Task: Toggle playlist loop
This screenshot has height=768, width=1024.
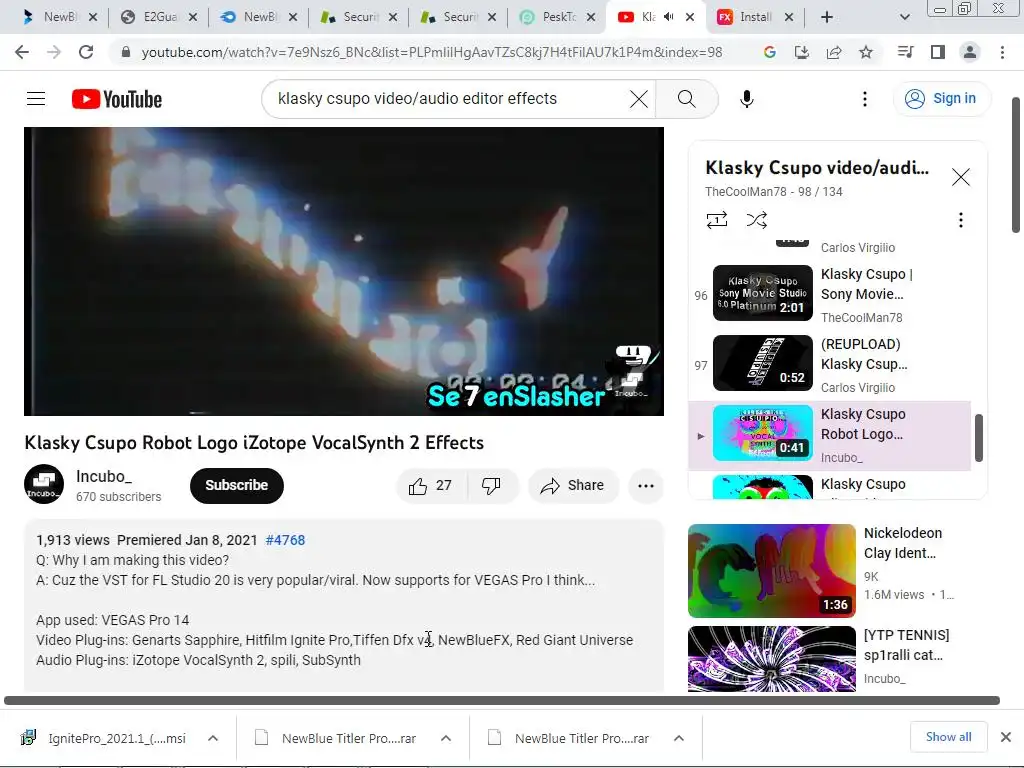Action: point(716,219)
